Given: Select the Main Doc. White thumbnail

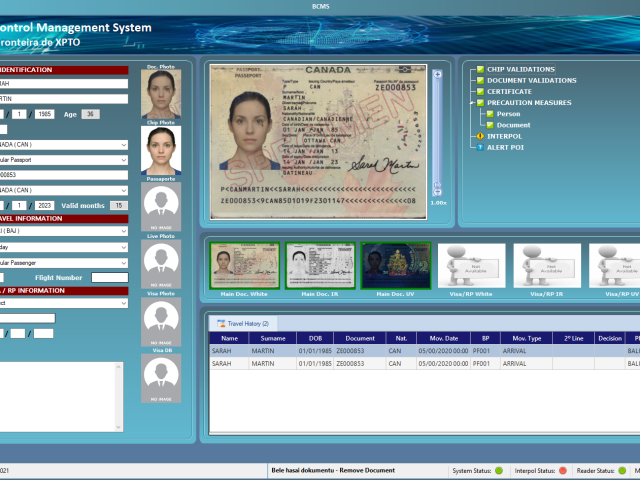Looking at the screenshot, I should (244, 265).
